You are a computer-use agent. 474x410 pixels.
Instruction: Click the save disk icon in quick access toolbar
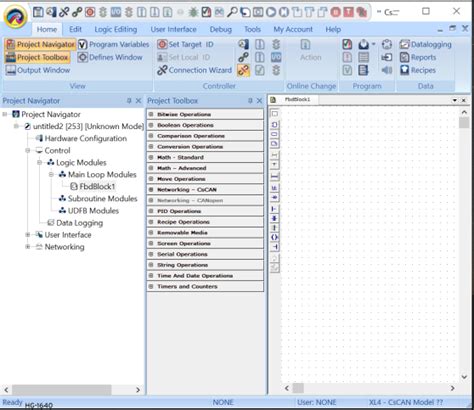tap(38, 12)
